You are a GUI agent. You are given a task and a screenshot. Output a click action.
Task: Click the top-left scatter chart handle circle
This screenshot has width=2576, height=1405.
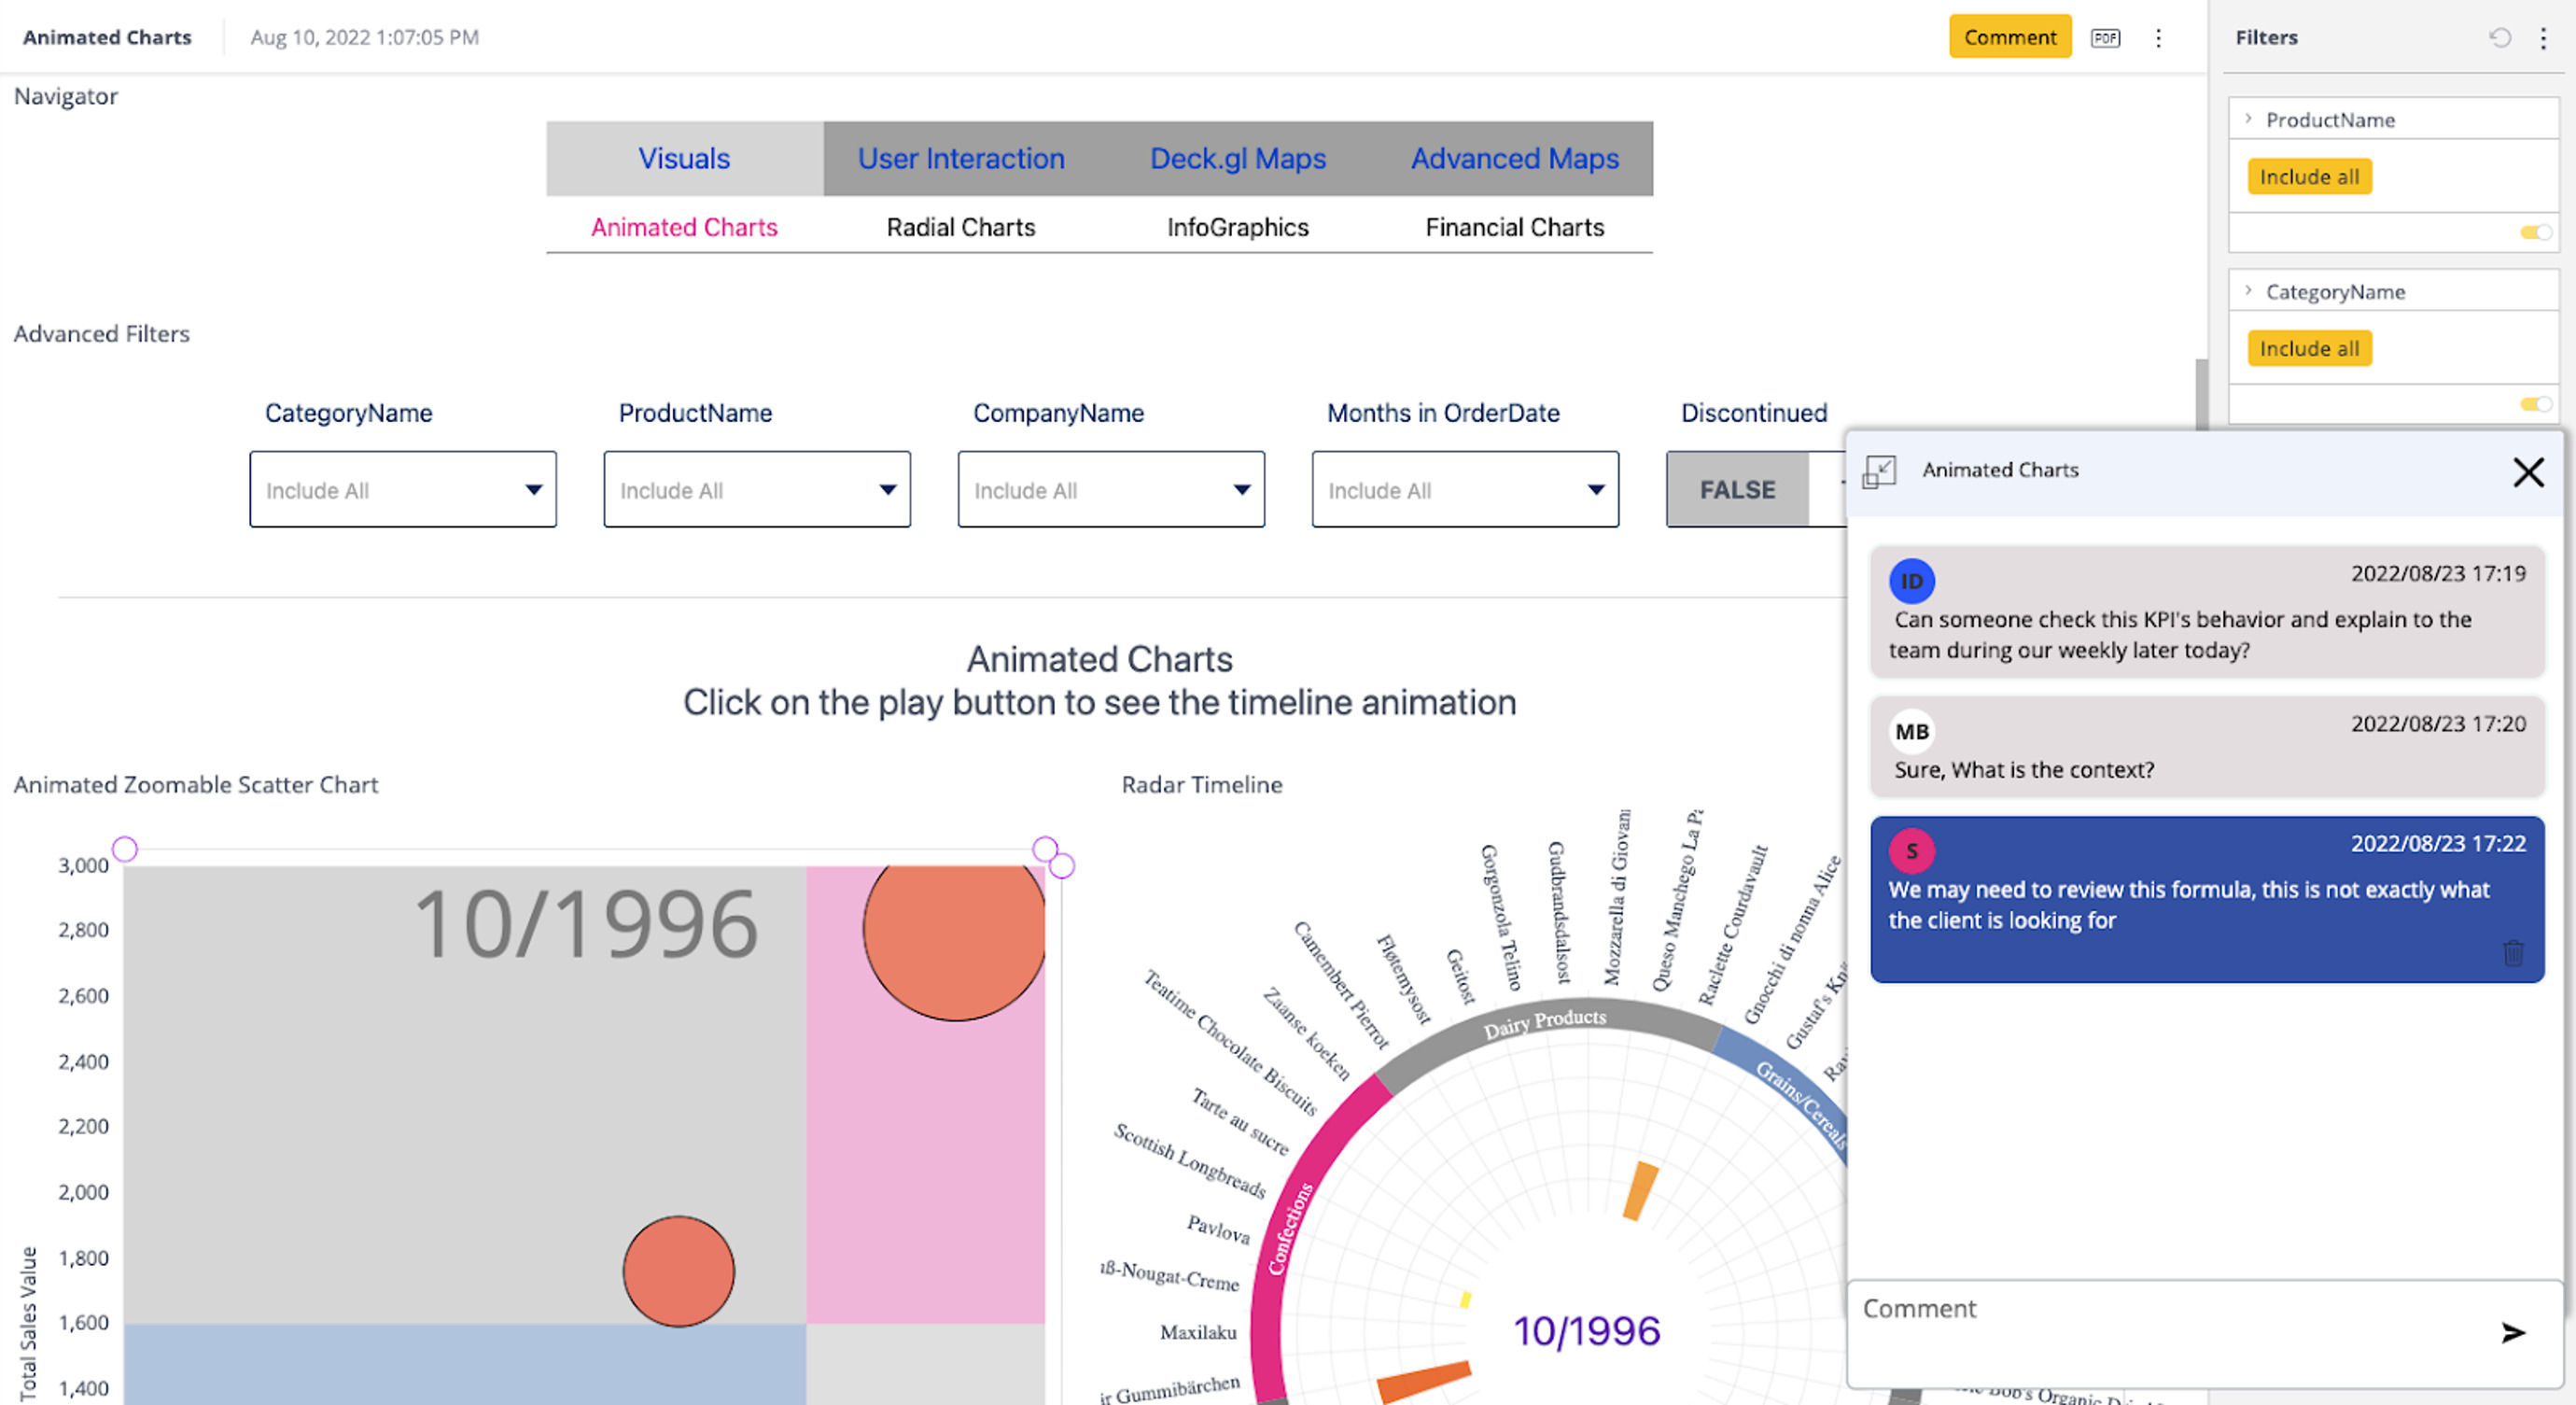click(x=125, y=849)
